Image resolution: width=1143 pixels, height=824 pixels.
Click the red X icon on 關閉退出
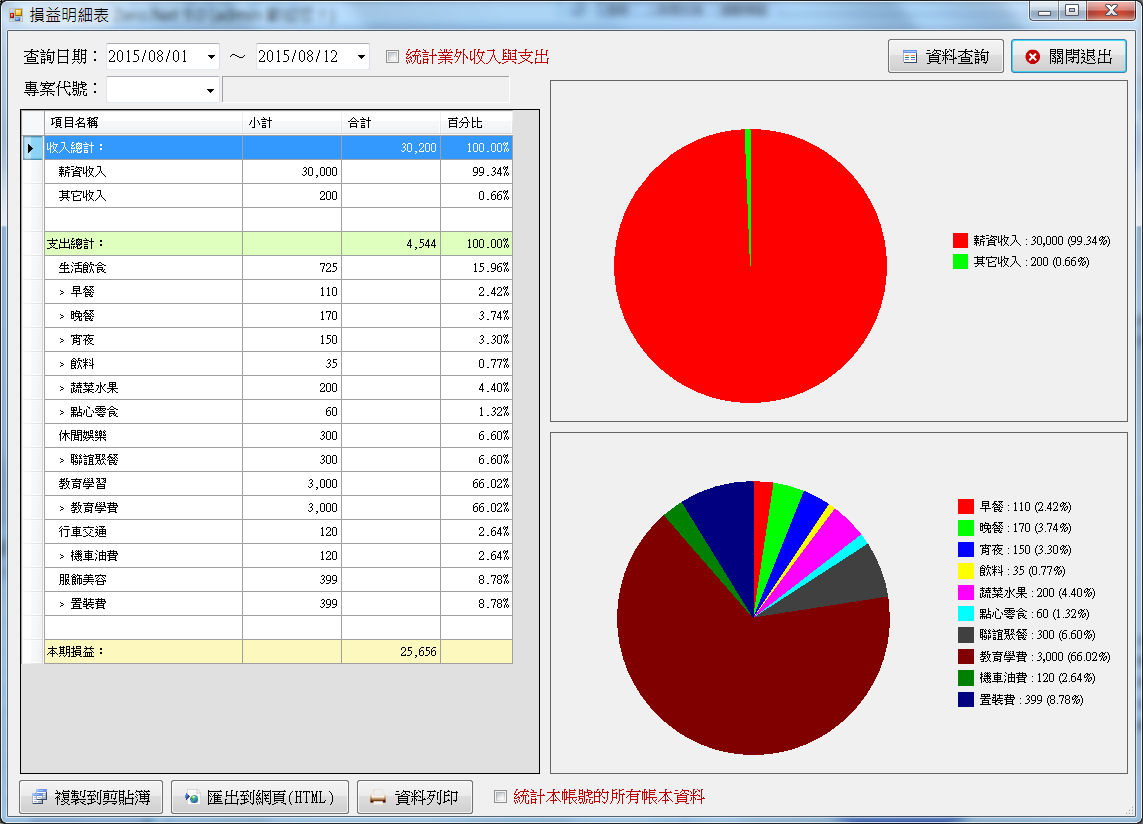pos(1034,55)
